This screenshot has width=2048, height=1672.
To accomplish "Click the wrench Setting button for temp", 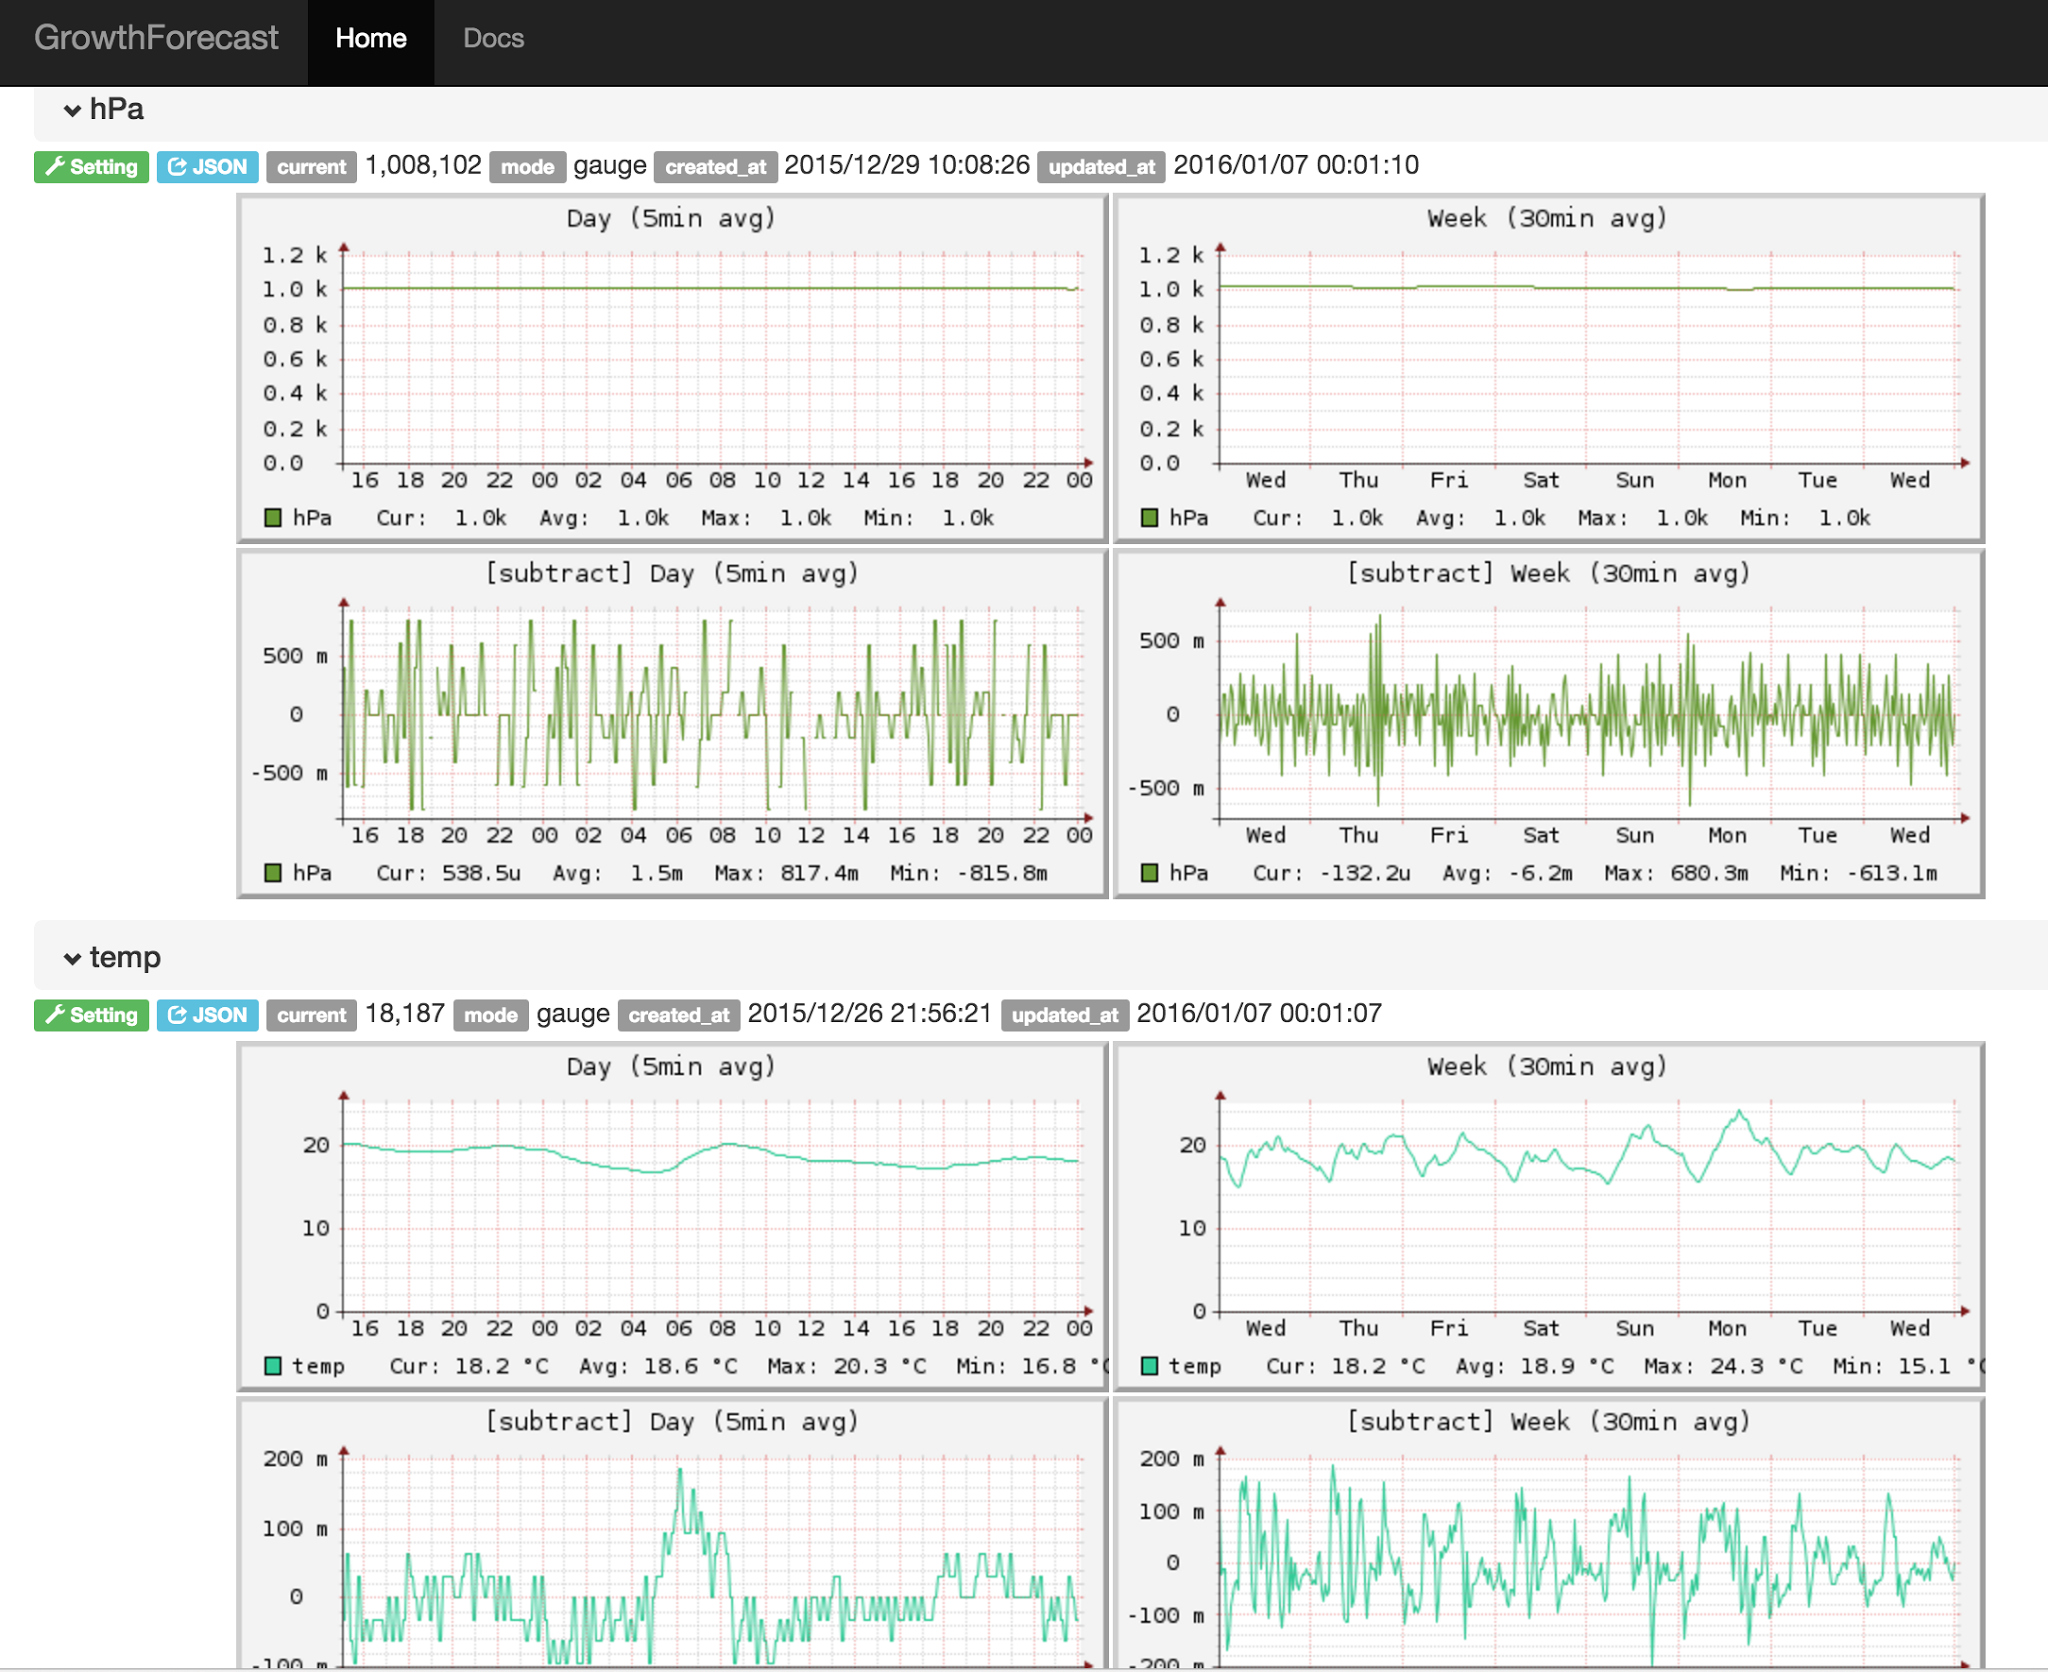I will tap(91, 1015).
